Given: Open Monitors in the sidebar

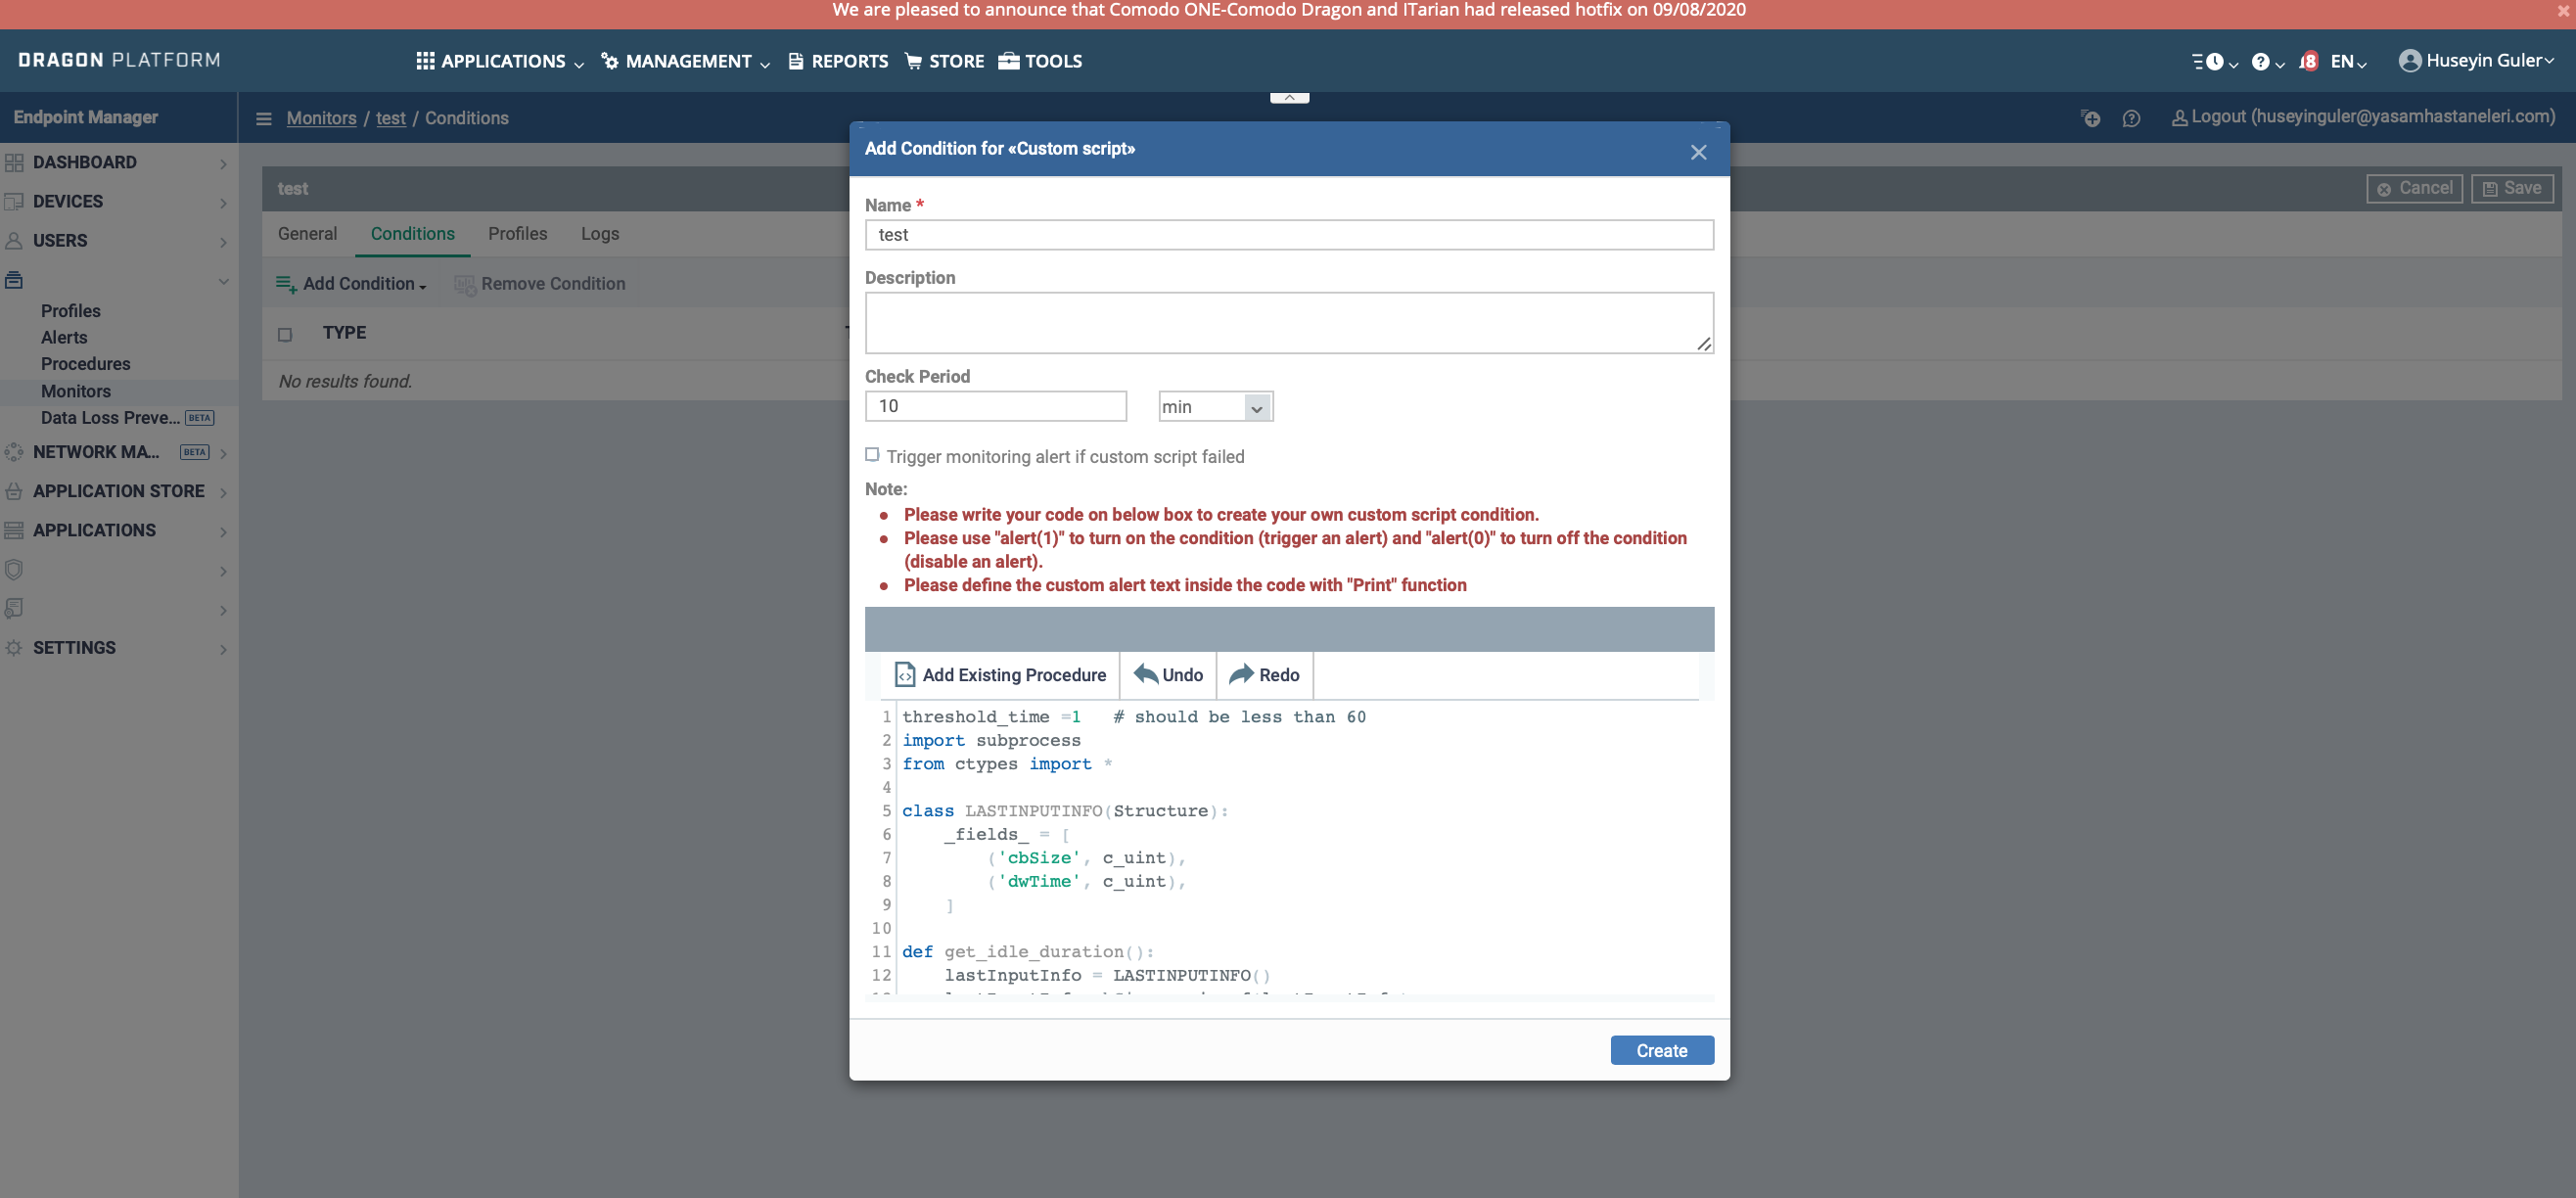Looking at the screenshot, I should [76, 391].
